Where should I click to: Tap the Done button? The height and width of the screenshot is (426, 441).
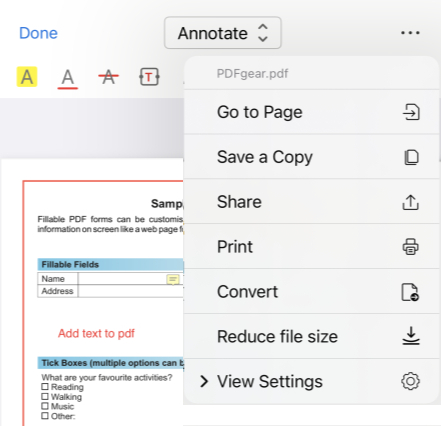pyautogui.click(x=38, y=33)
